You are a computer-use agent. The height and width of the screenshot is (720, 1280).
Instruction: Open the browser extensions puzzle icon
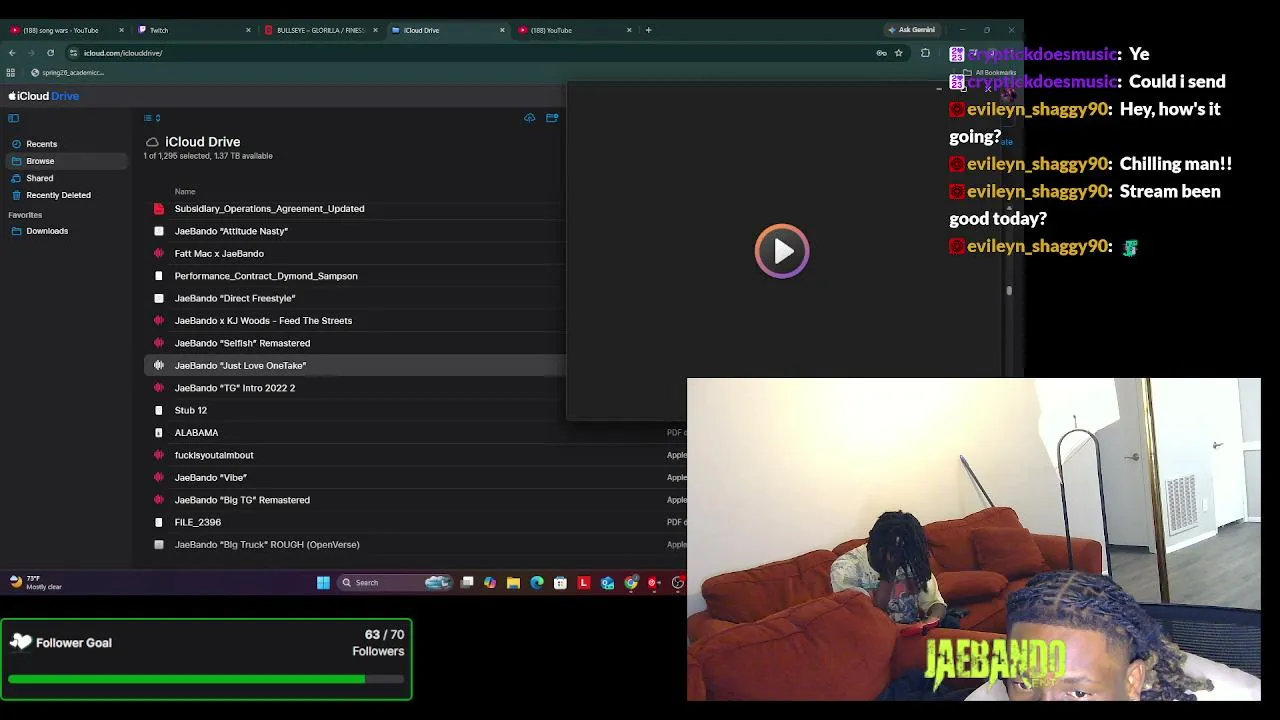coord(925,53)
